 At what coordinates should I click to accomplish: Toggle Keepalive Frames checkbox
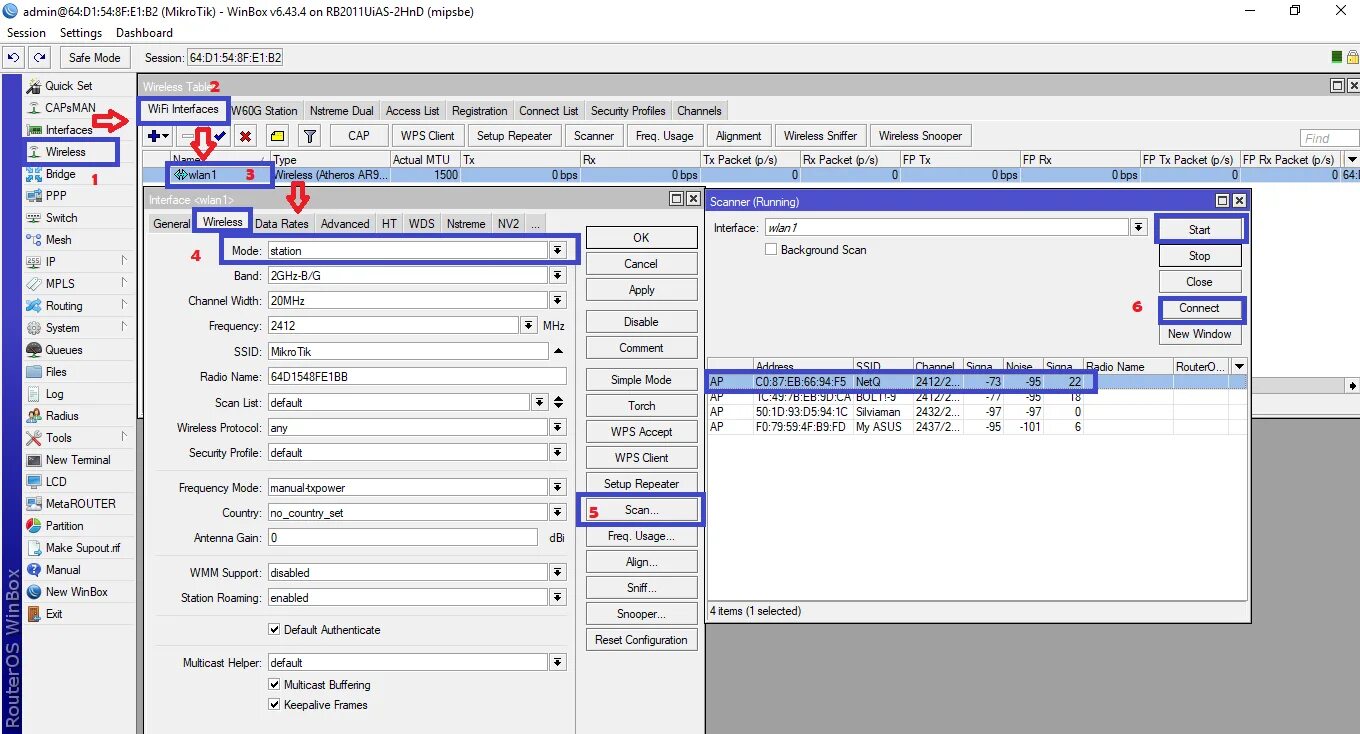point(274,705)
